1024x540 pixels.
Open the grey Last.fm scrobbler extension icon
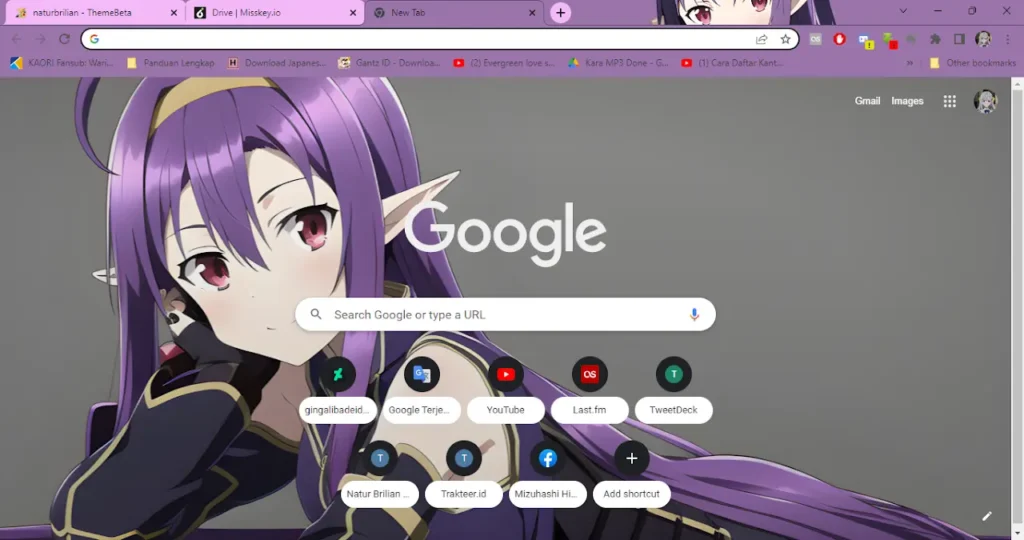point(815,39)
